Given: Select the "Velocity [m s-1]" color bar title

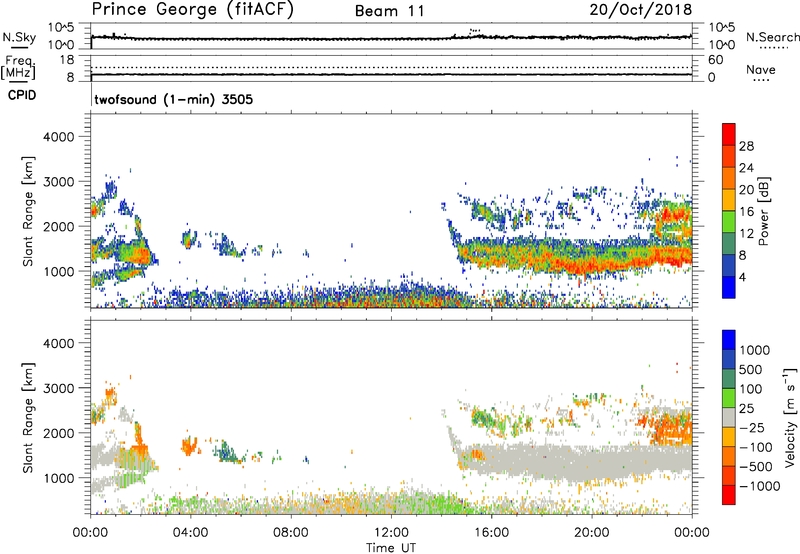Looking at the screenshot, I should click(x=790, y=418).
